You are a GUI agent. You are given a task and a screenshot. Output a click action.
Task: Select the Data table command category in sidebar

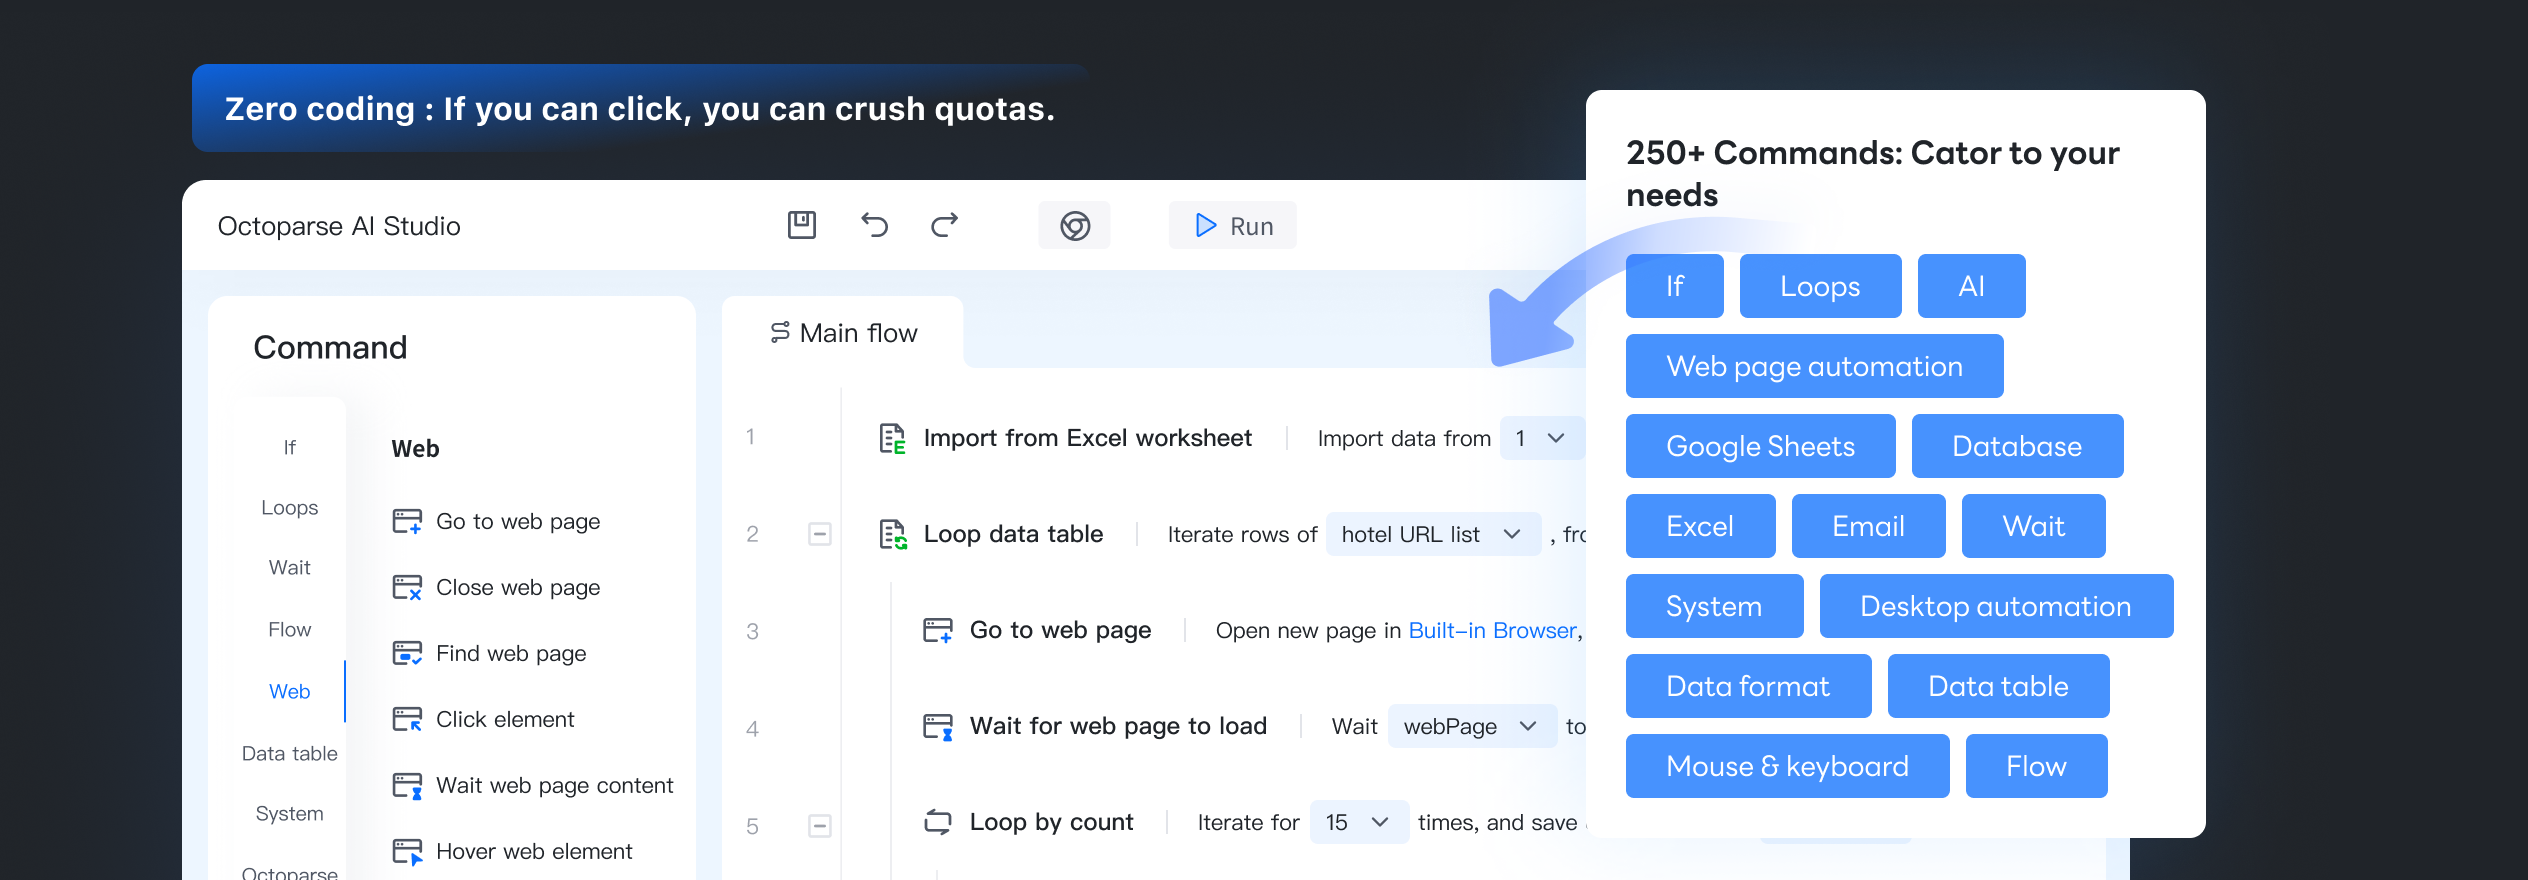click(x=289, y=754)
